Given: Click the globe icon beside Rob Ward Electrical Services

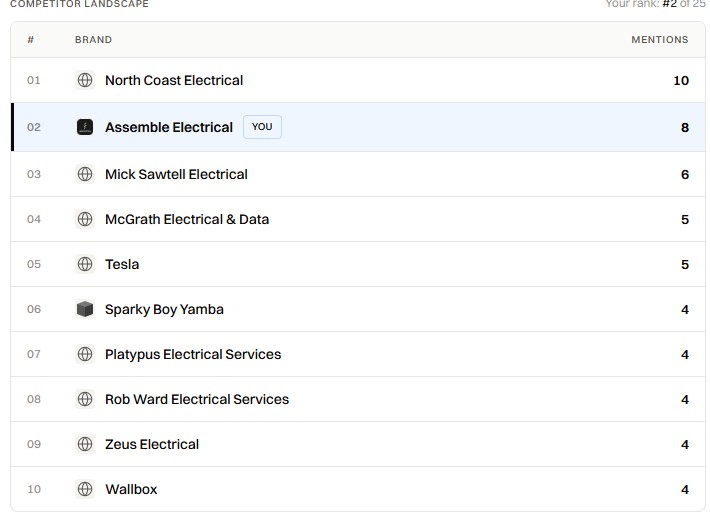Looking at the screenshot, I should (85, 399).
